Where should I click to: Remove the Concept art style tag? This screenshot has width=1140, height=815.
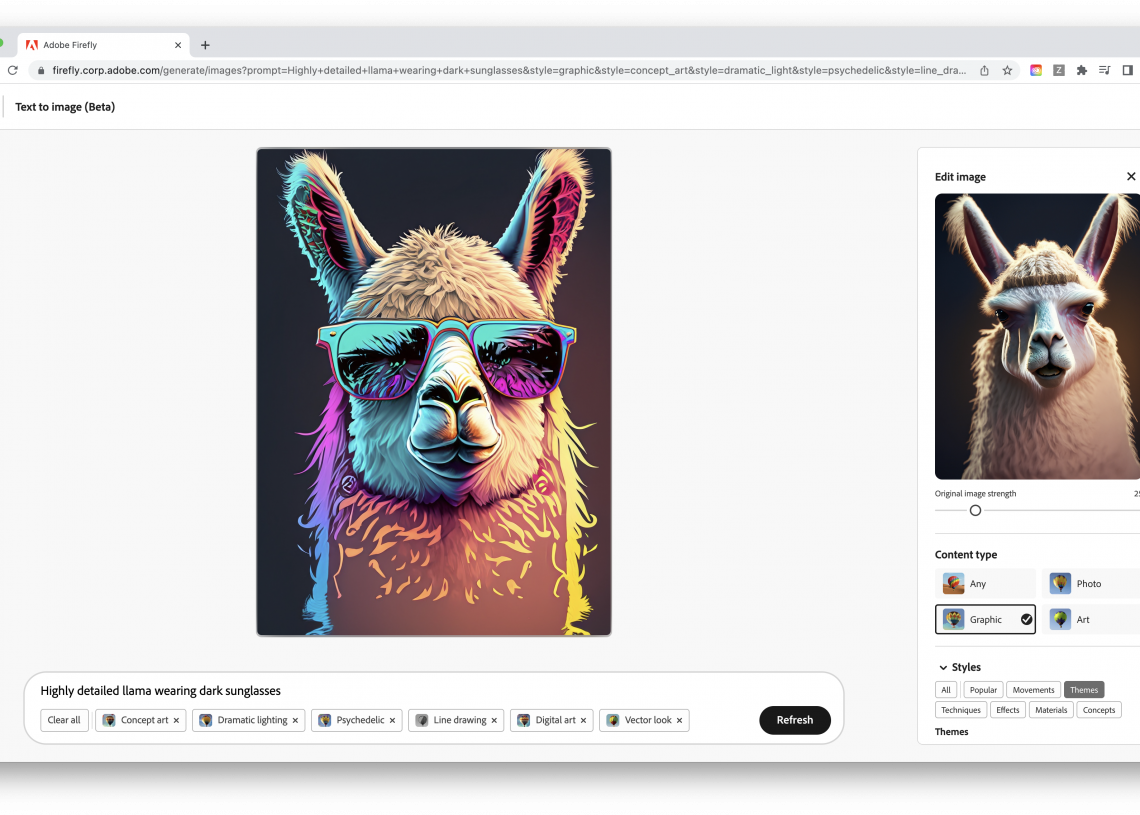pos(176,720)
